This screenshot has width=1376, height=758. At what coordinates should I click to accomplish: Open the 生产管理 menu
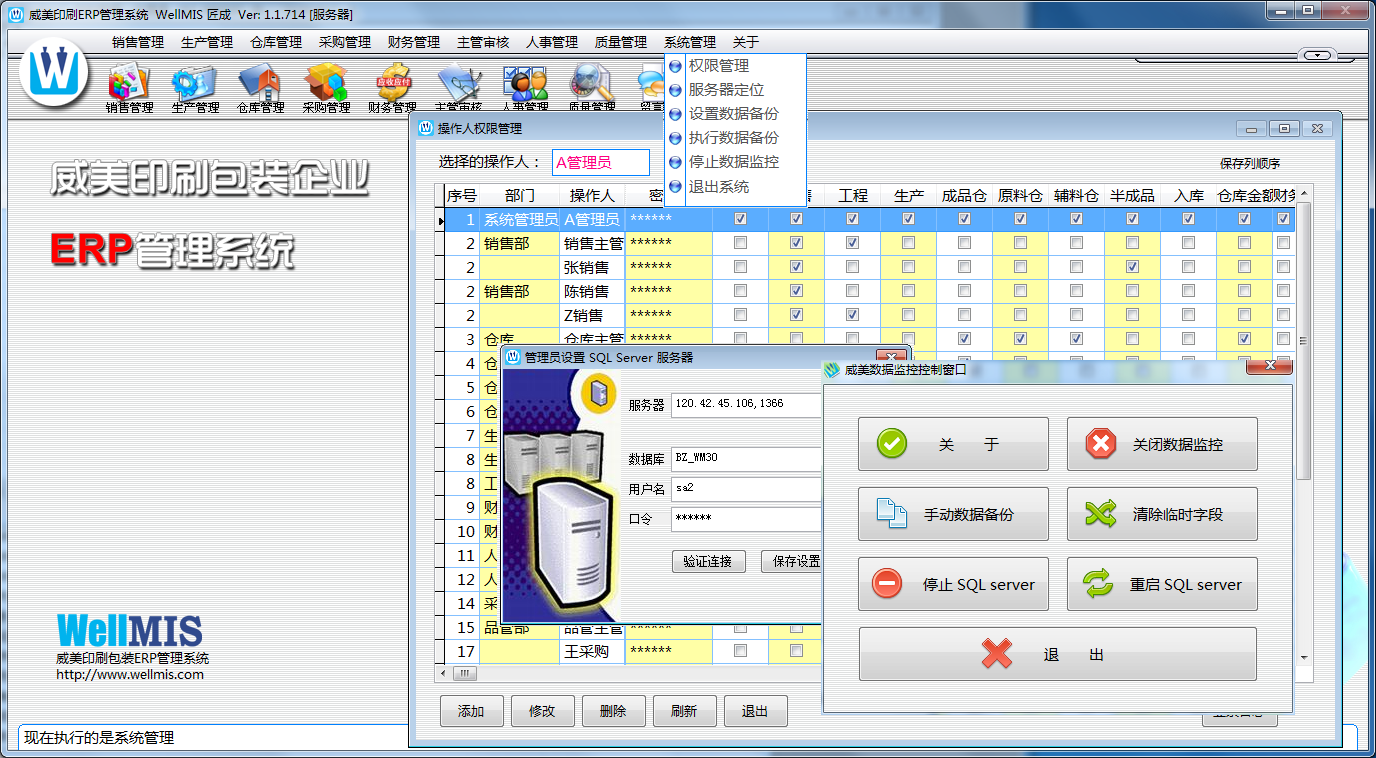coord(207,42)
